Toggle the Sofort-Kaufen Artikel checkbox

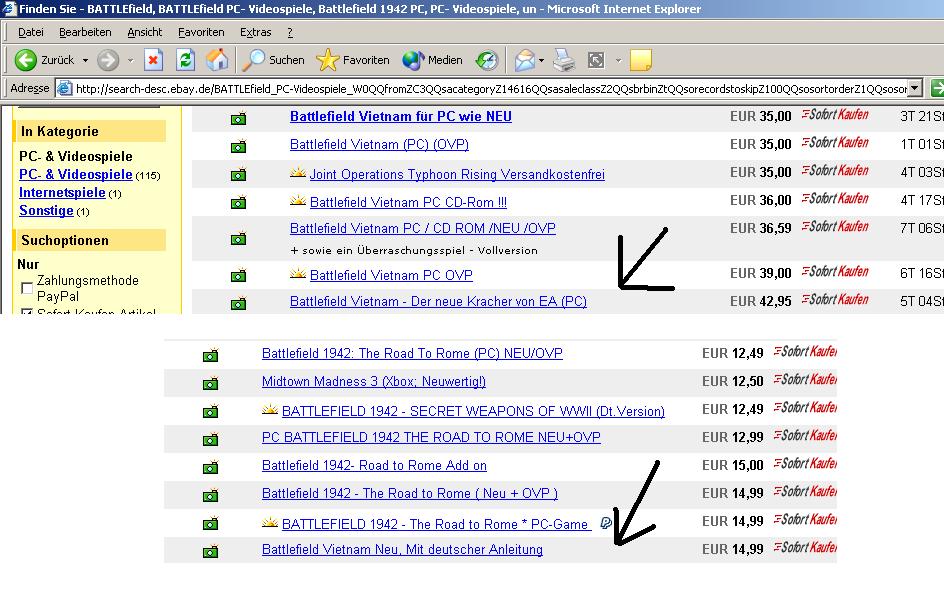pyautogui.click(x=27, y=312)
